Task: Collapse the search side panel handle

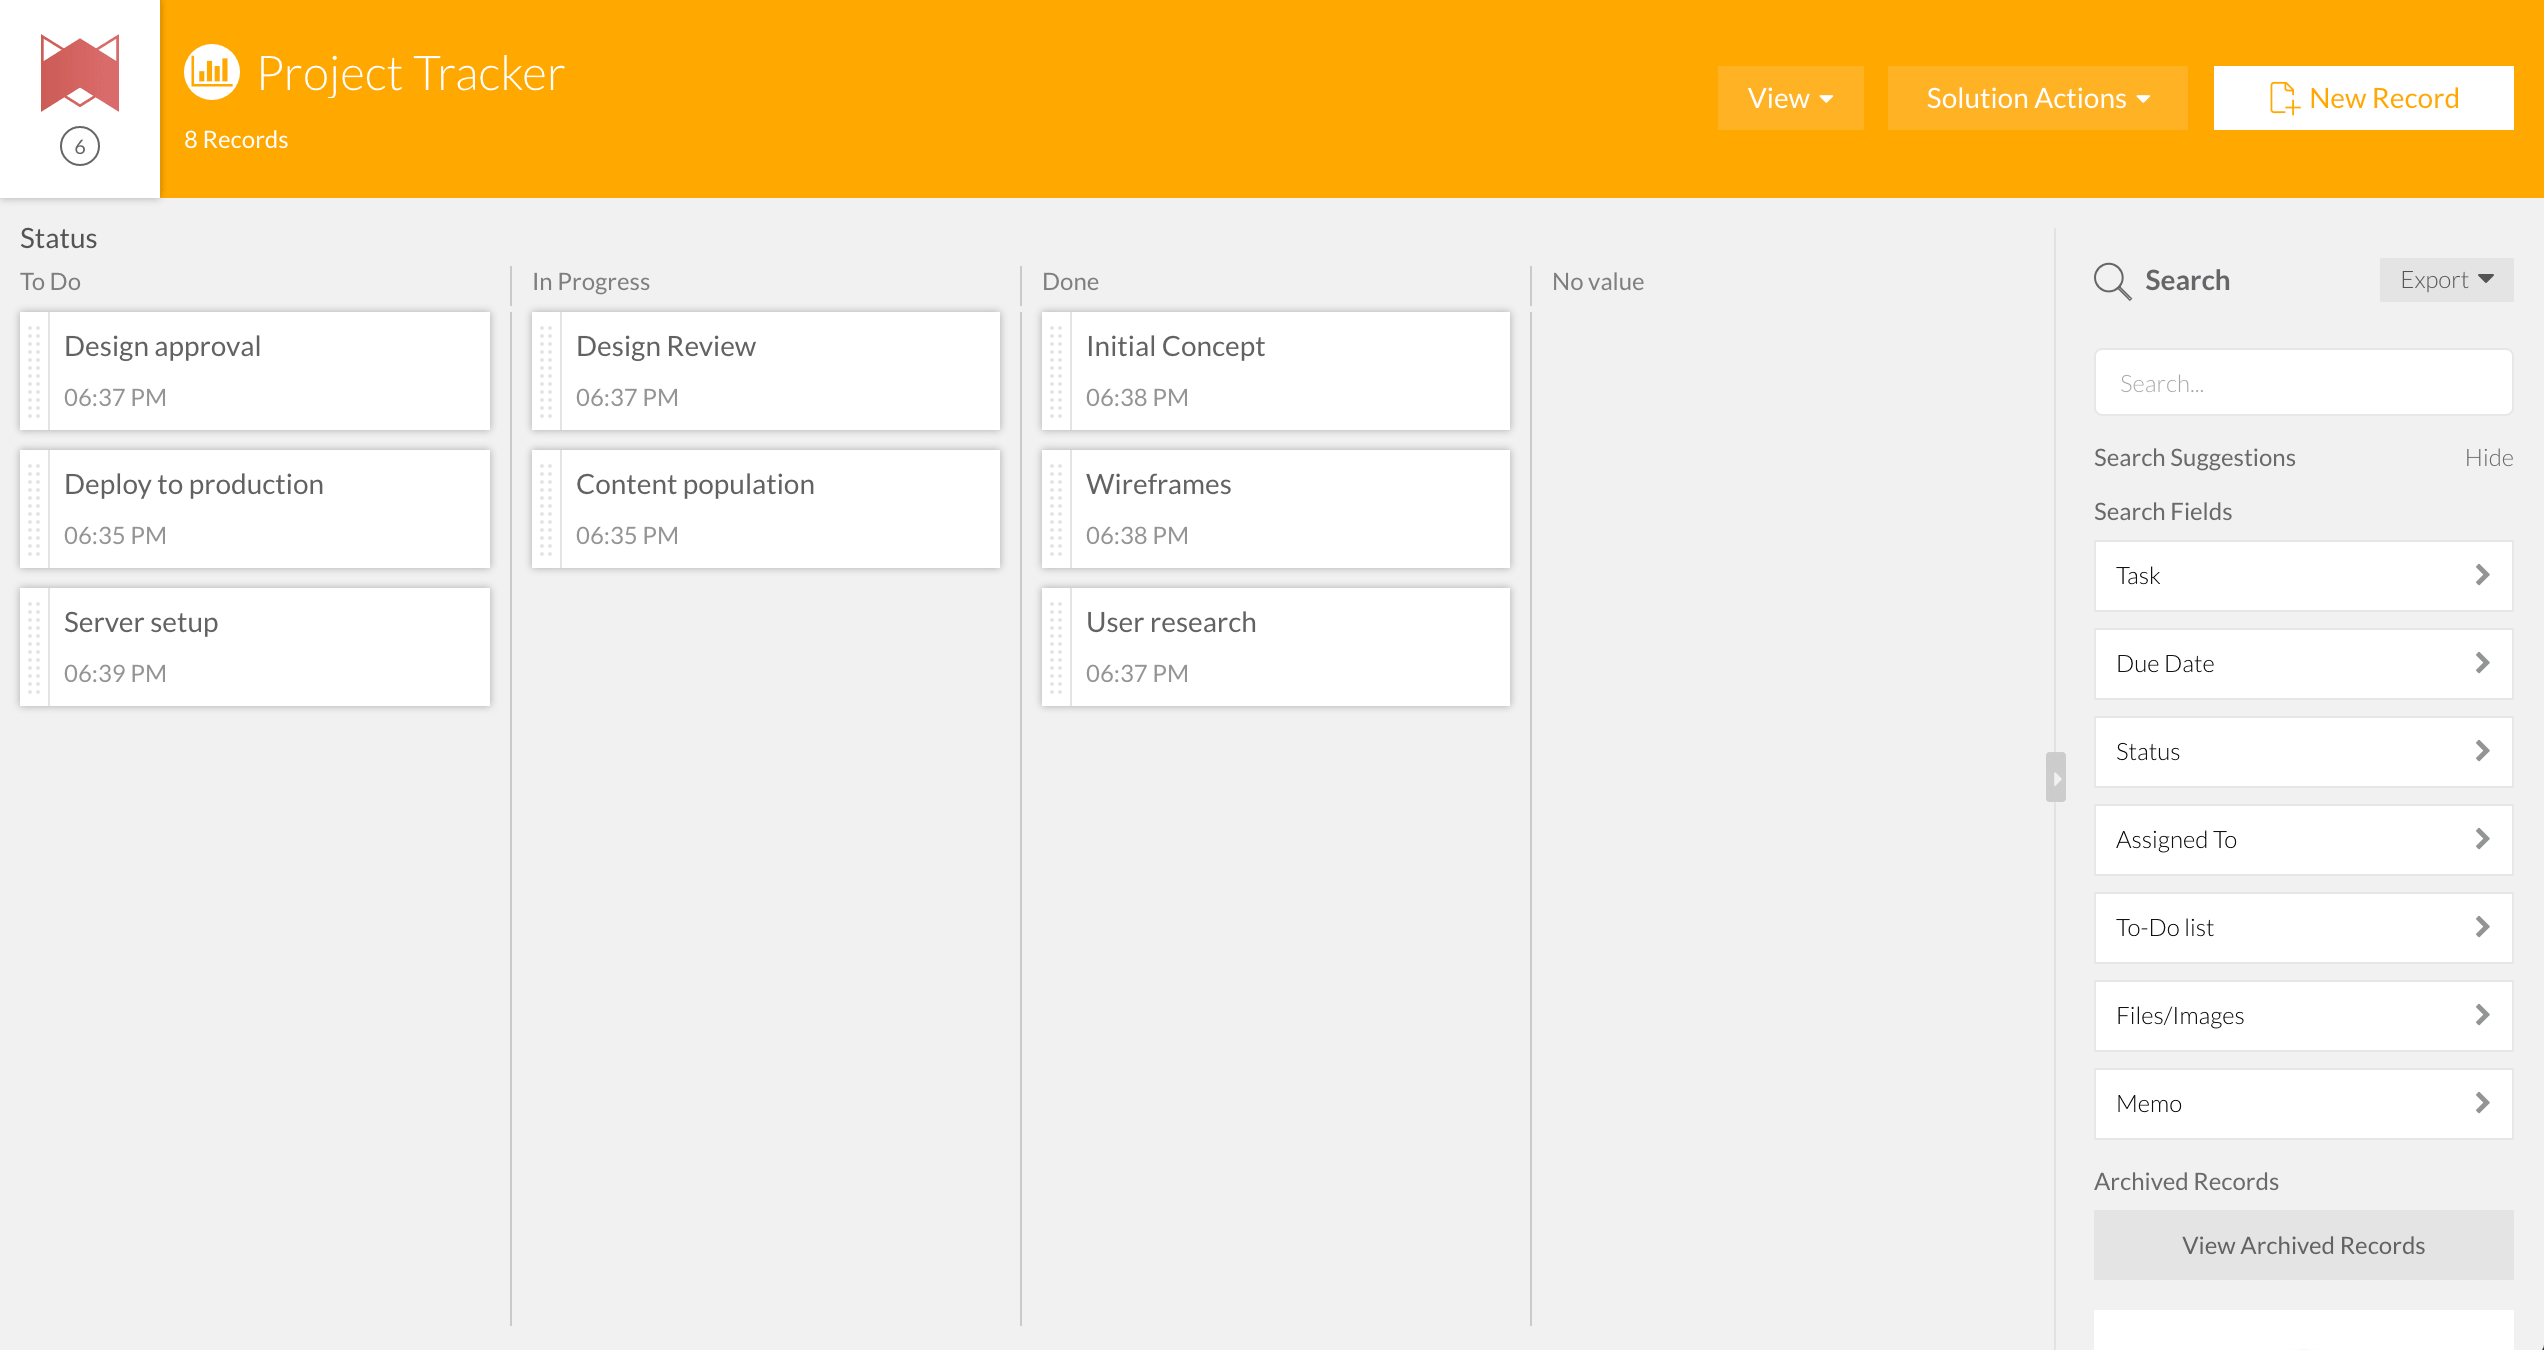Action: click(x=2056, y=777)
